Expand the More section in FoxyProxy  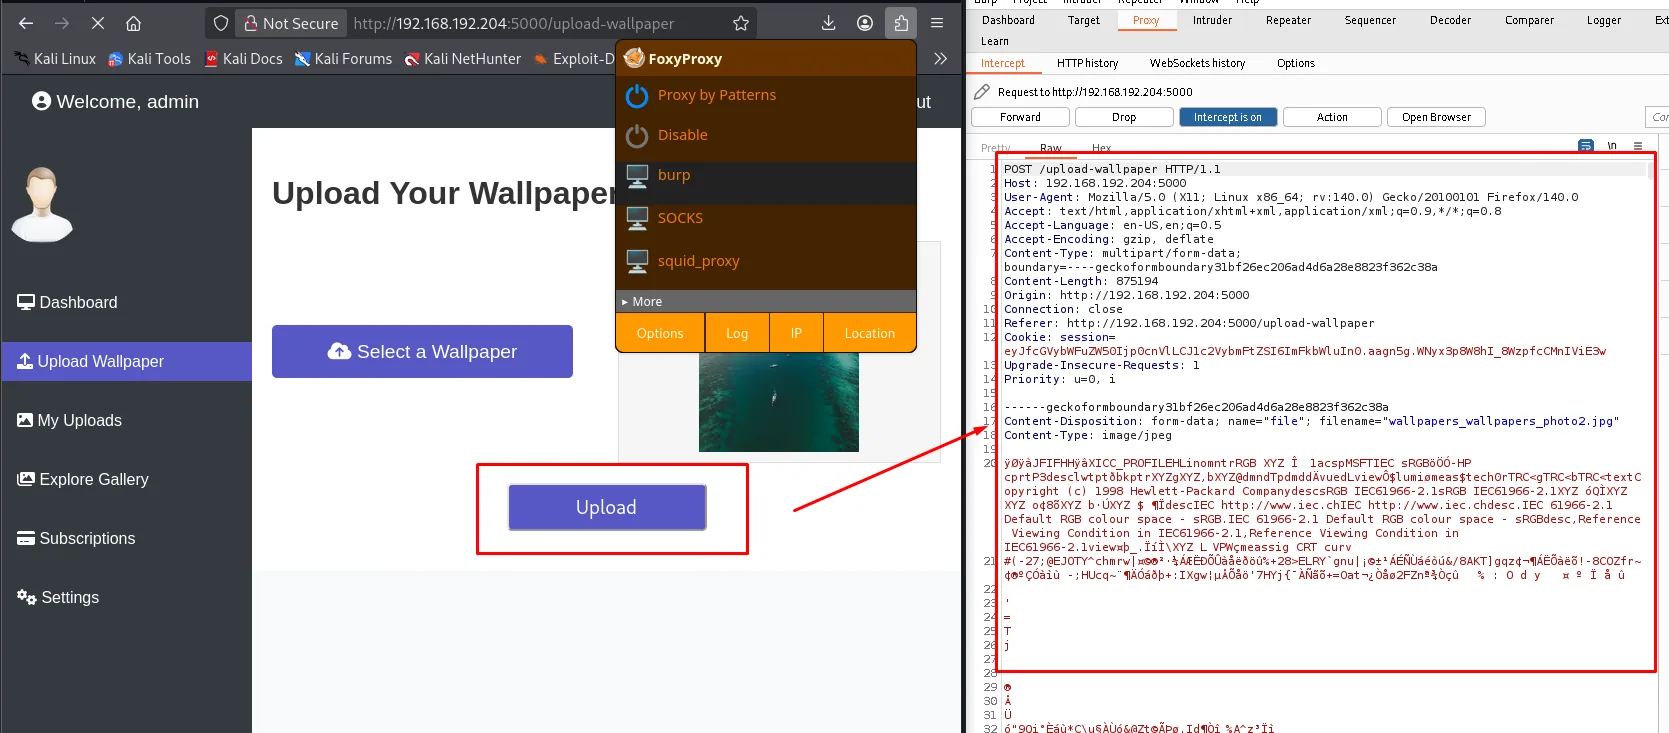coord(766,301)
